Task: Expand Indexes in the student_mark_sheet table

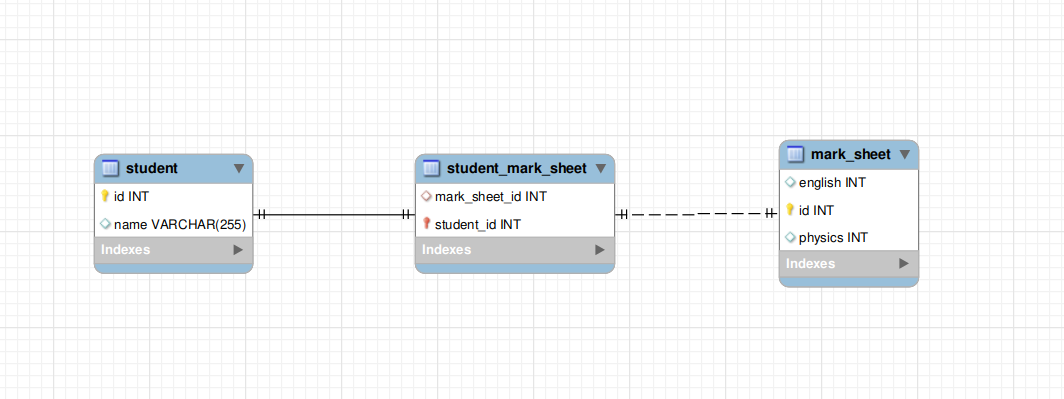Action: (600, 250)
